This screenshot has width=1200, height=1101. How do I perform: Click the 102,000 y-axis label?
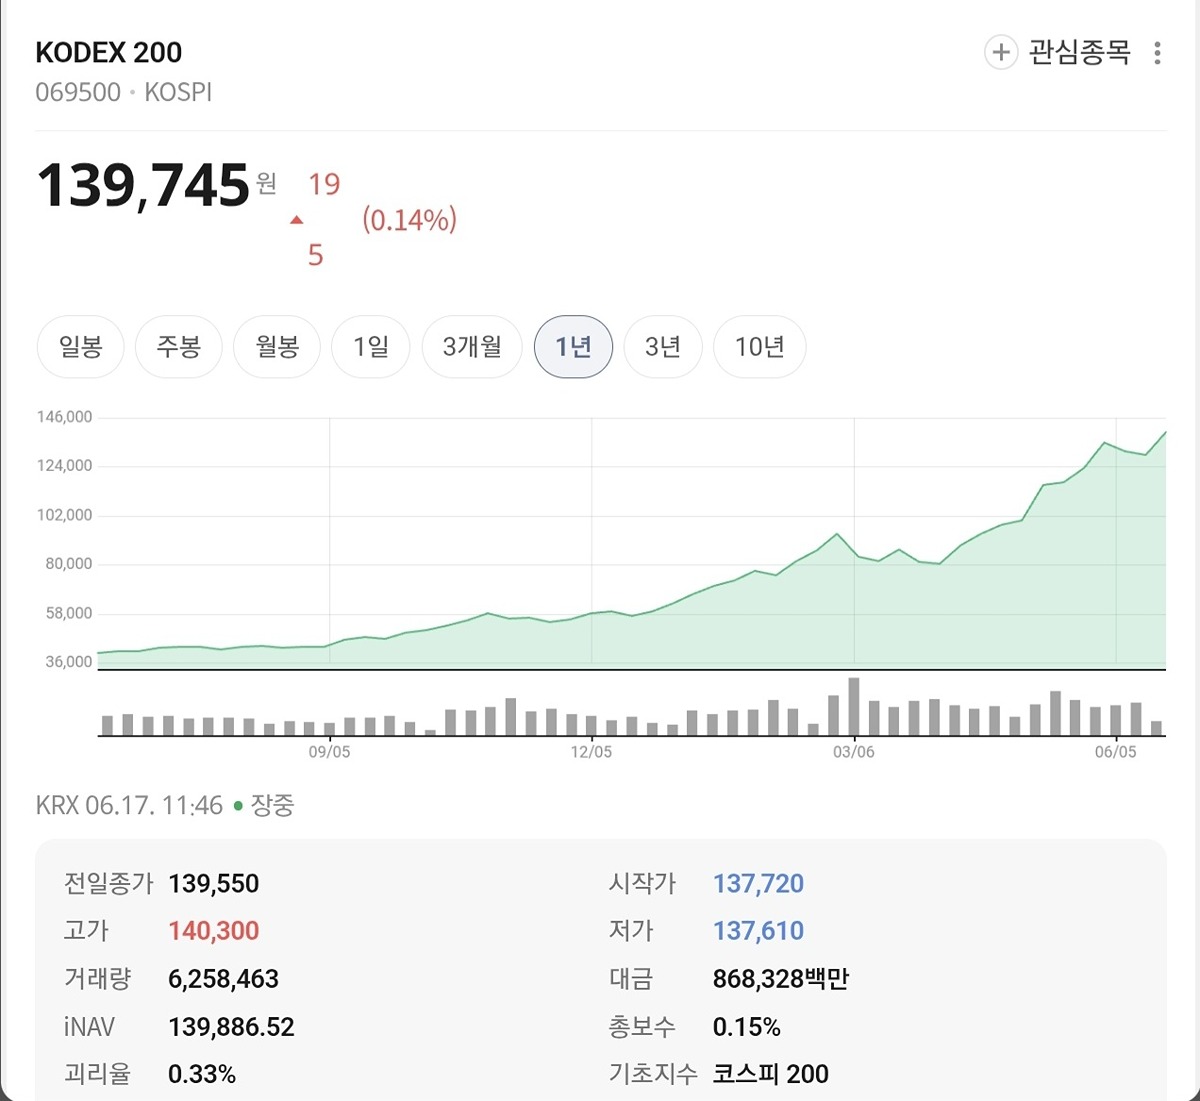click(65, 515)
